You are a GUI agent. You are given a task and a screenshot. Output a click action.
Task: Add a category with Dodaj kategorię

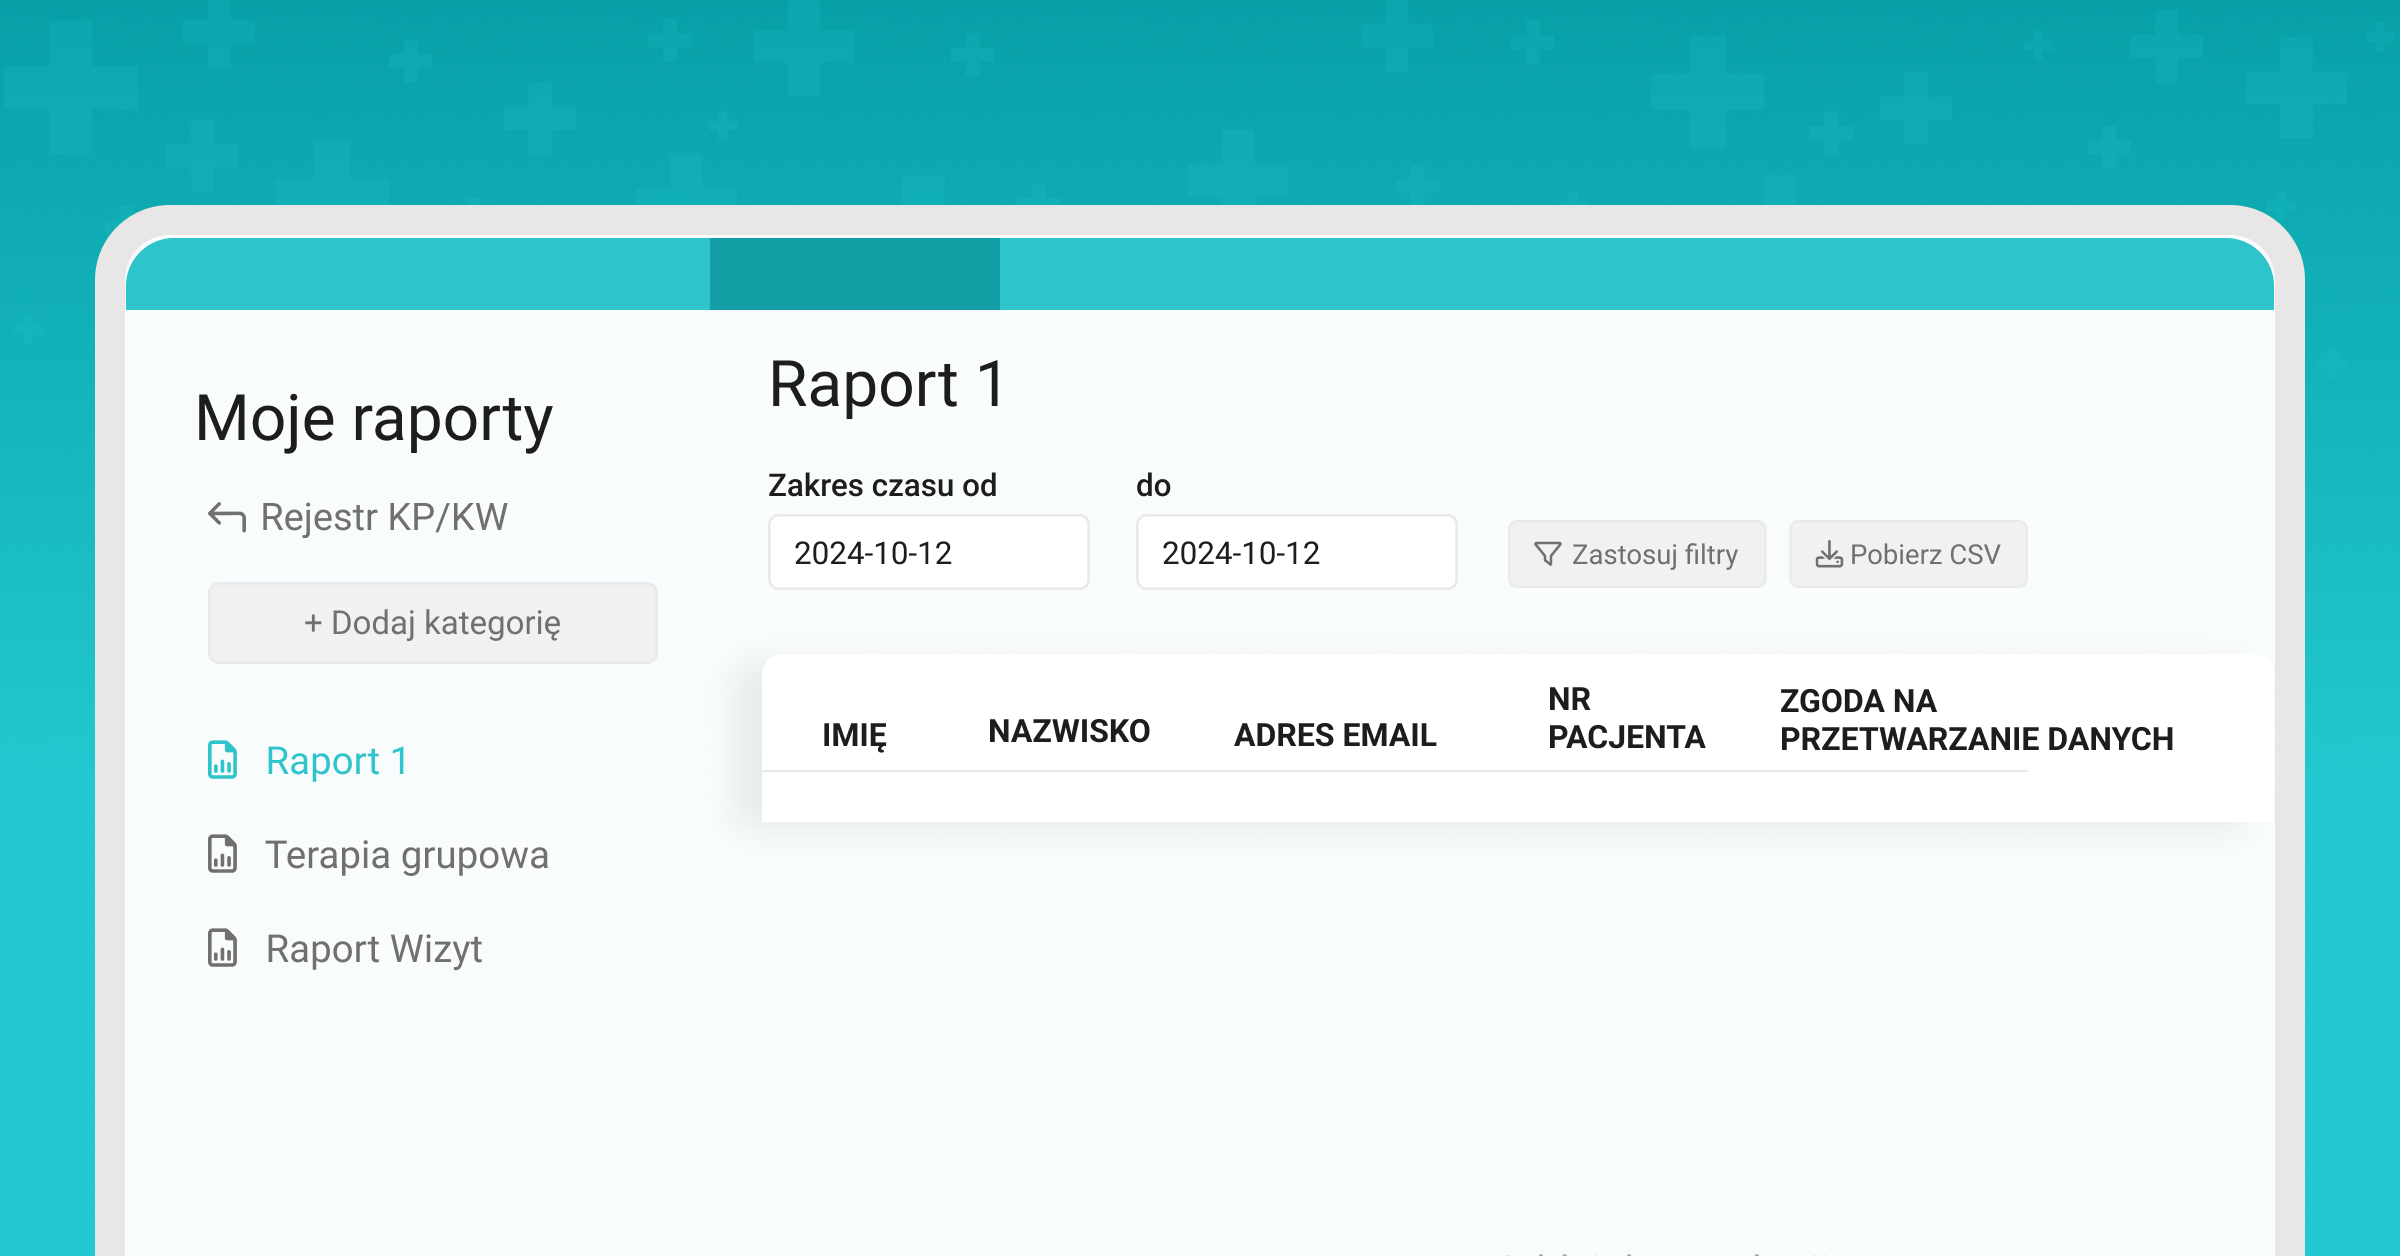click(432, 622)
